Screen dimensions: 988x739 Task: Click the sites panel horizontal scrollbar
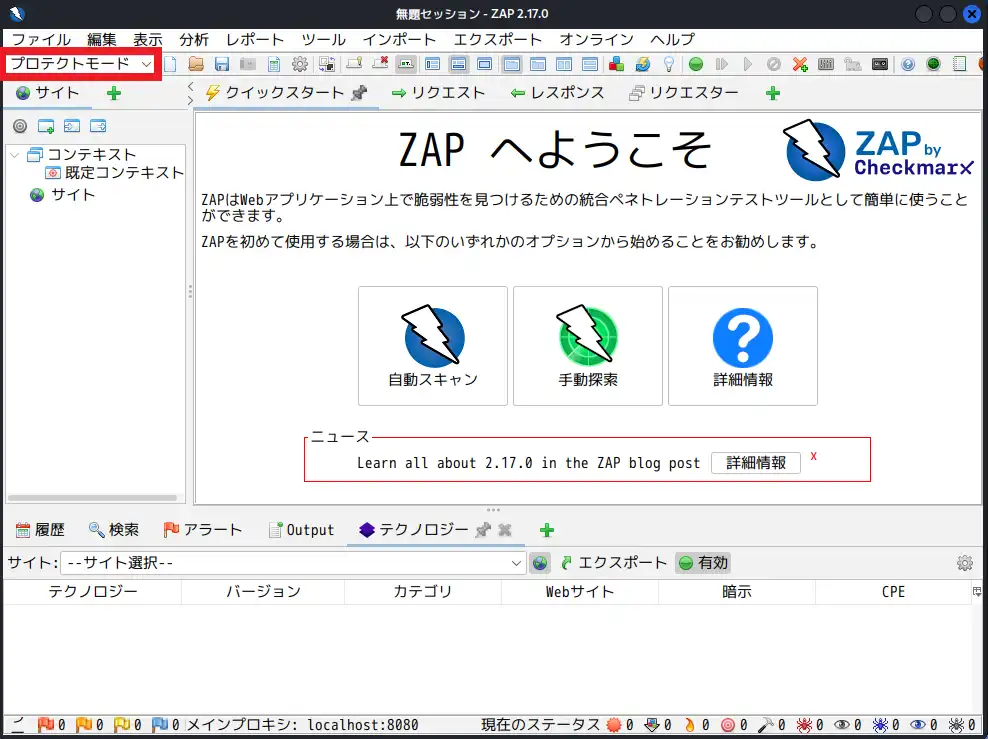pyautogui.click(x=90, y=497)
